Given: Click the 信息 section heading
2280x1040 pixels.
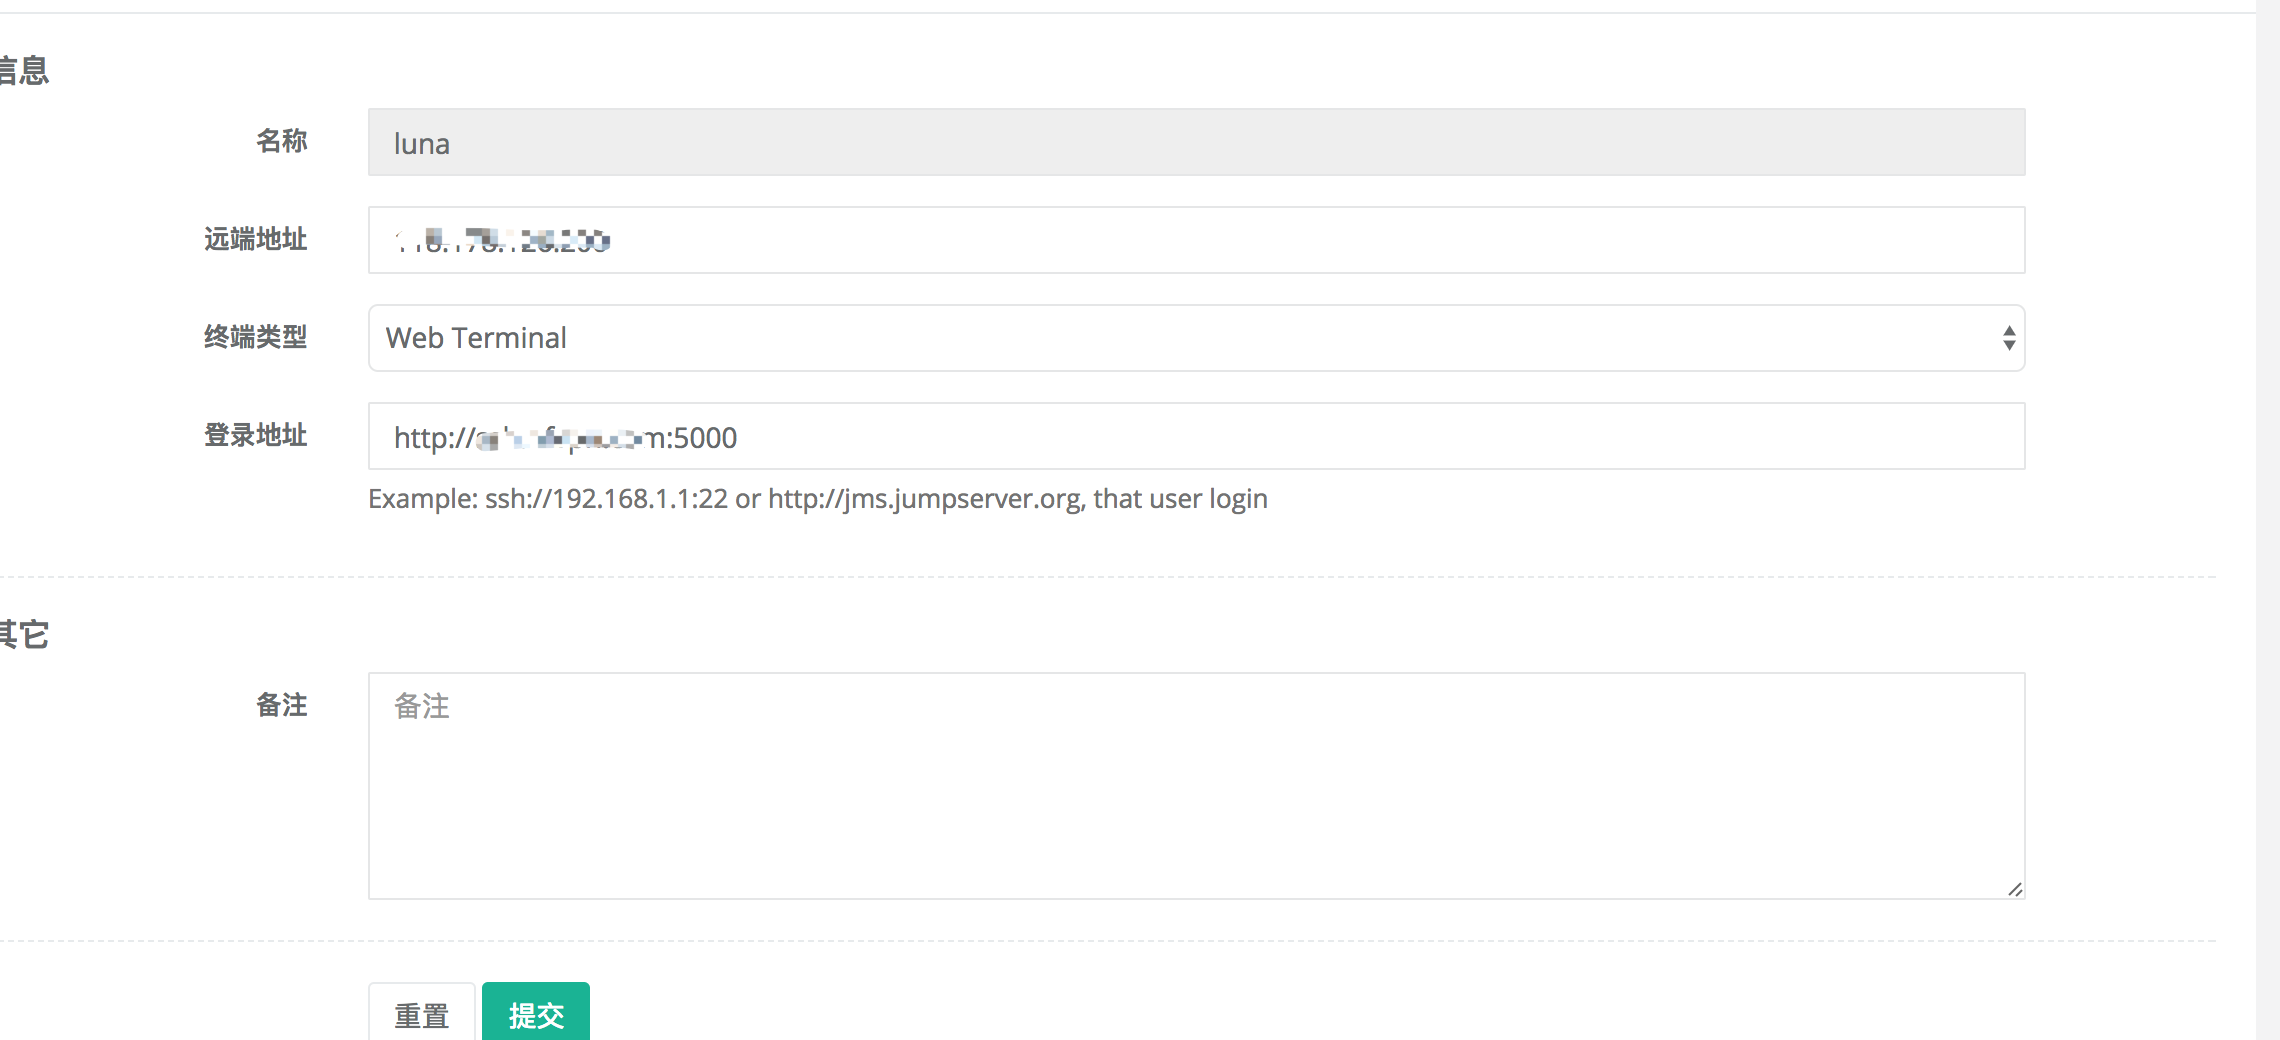Looking at the screenshot, I should 27,70.
